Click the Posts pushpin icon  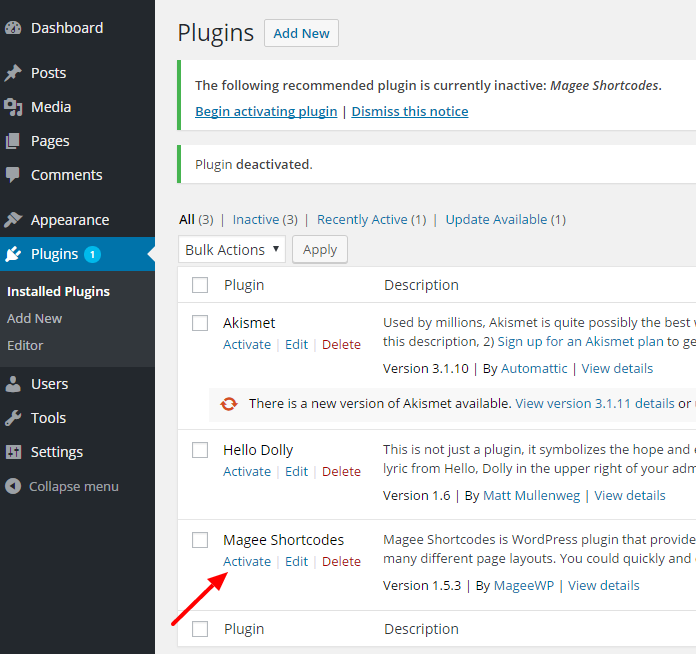[x=13, y=73]
